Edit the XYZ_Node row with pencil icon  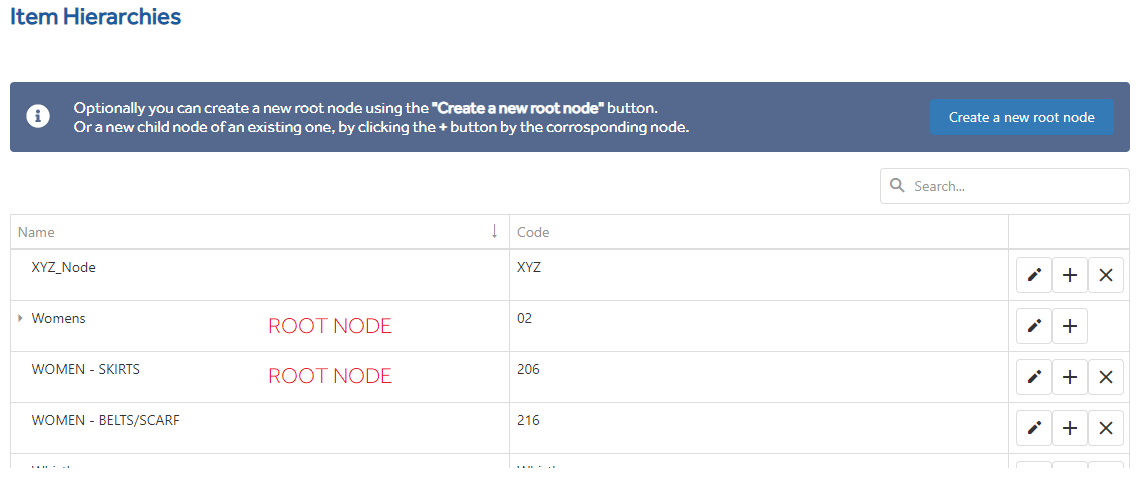(1034, 275)
